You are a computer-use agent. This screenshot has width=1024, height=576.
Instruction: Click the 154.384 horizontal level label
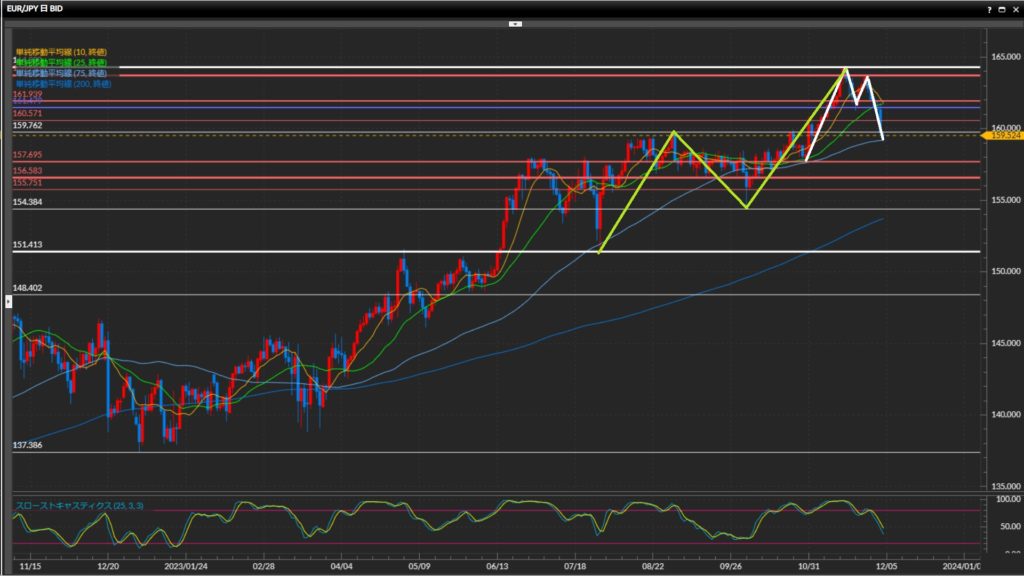(x=26, y=202)
